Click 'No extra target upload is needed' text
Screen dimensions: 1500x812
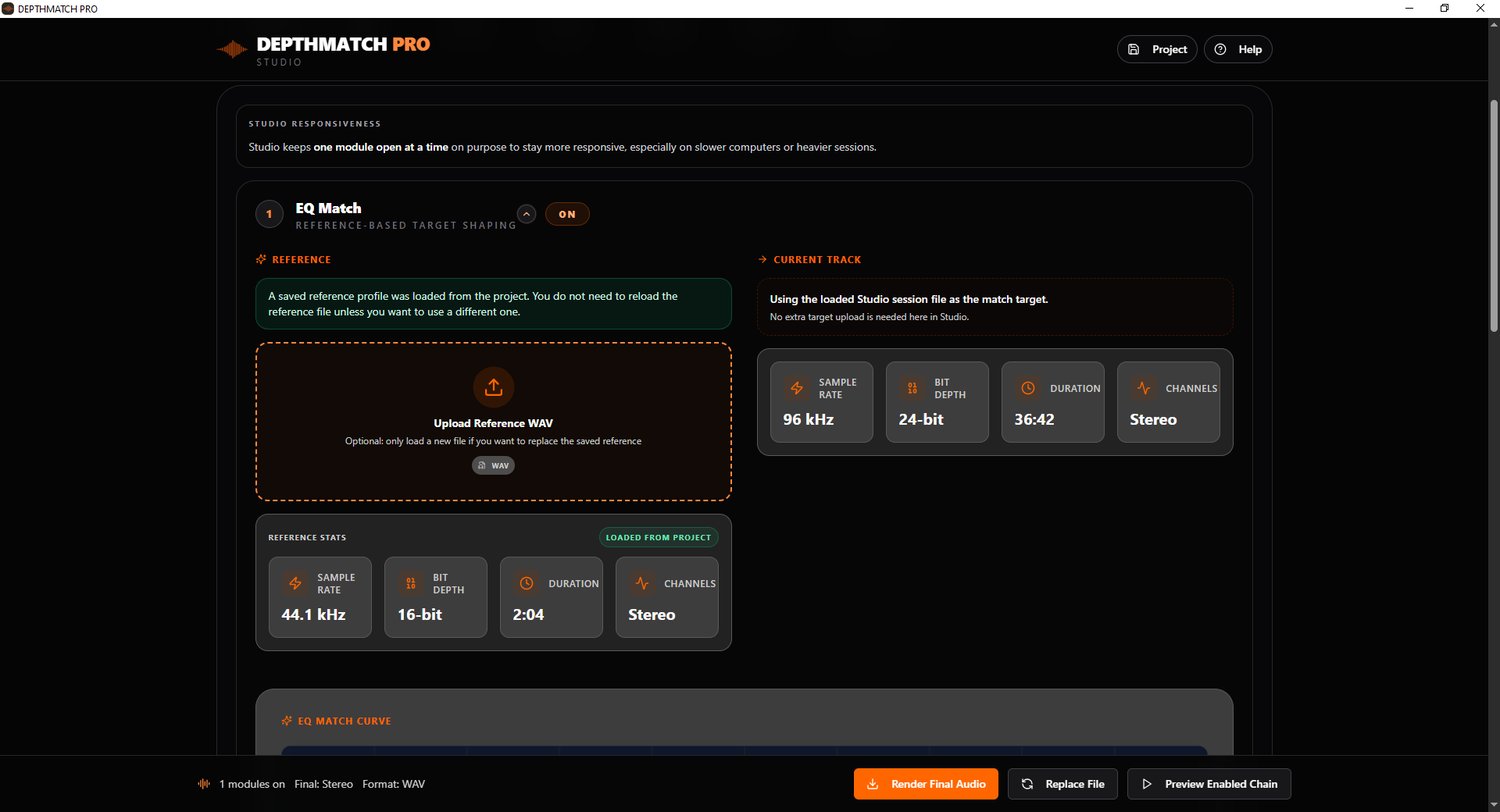869,317
